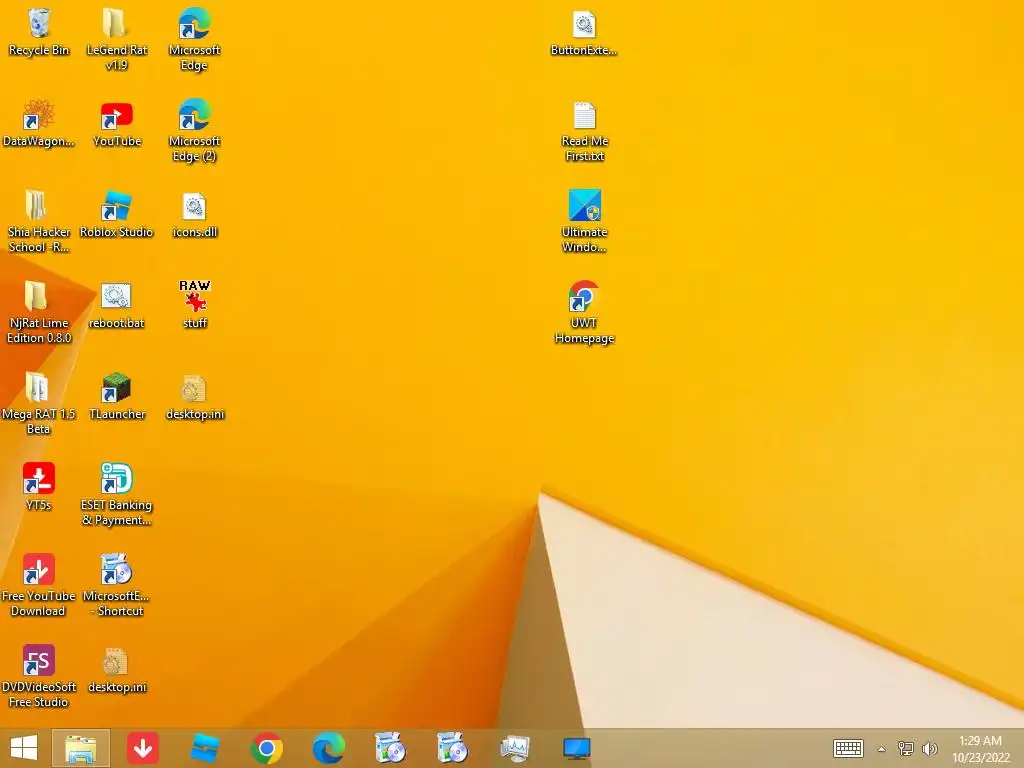Image resolution: width=1024 pixels, height=768 pixels.
Task: Select the desktop.ini file beside TLauncher
Action: [x=194, y=396]
